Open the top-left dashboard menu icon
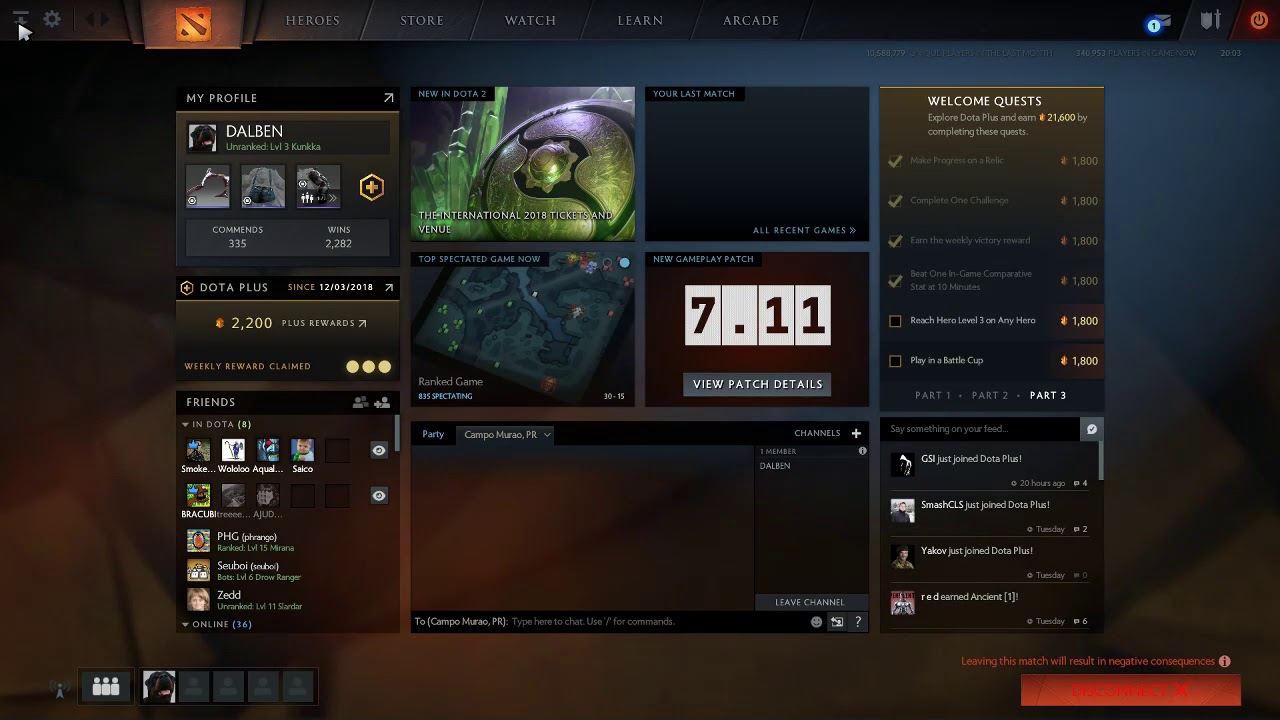Viewport: 1280px width, 720px height. click(20, 19)
